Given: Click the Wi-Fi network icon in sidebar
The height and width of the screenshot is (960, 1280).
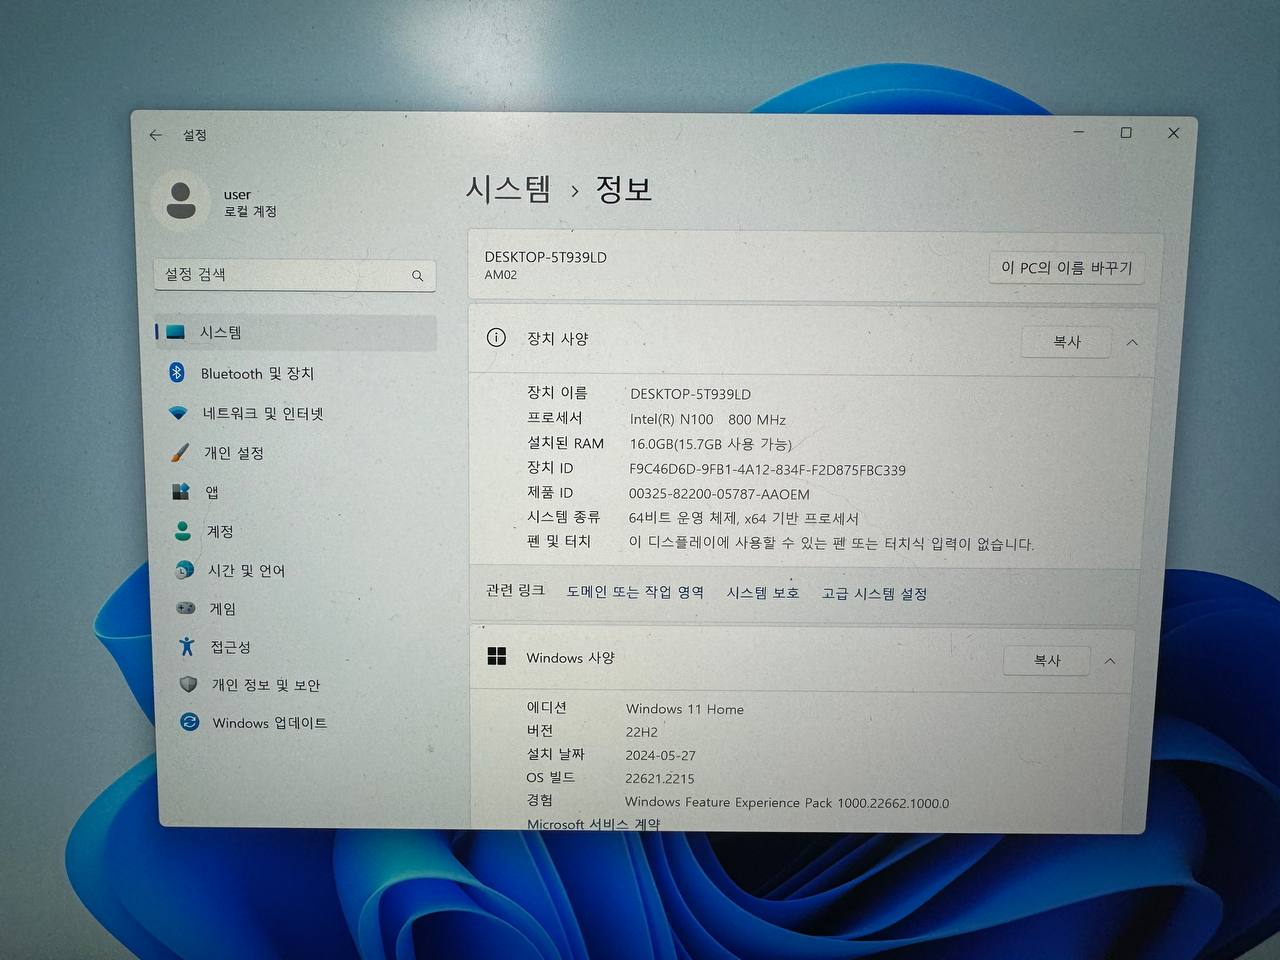Looking at the screenshot, I should (178, 413).
